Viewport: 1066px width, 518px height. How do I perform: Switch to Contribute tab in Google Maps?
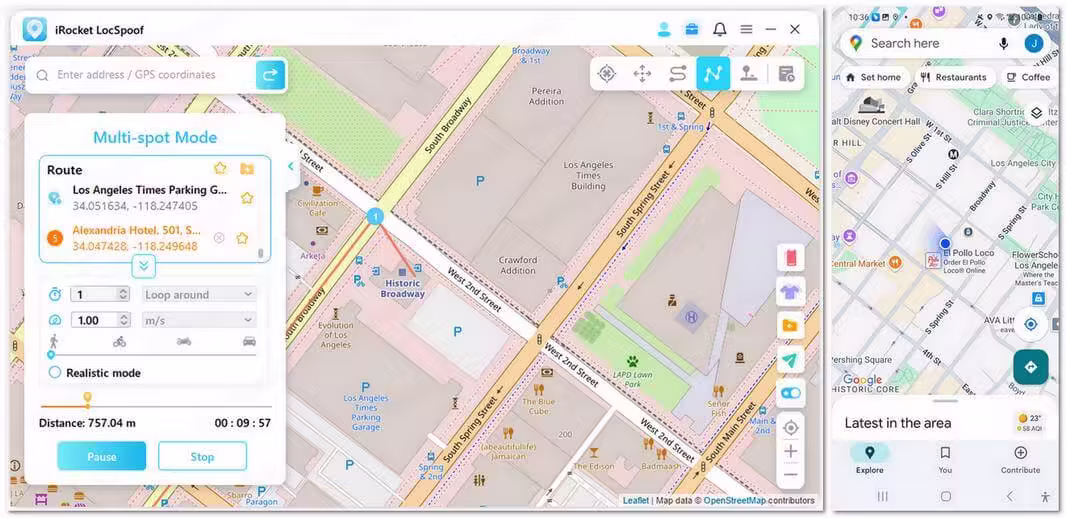click(1020, 460)
